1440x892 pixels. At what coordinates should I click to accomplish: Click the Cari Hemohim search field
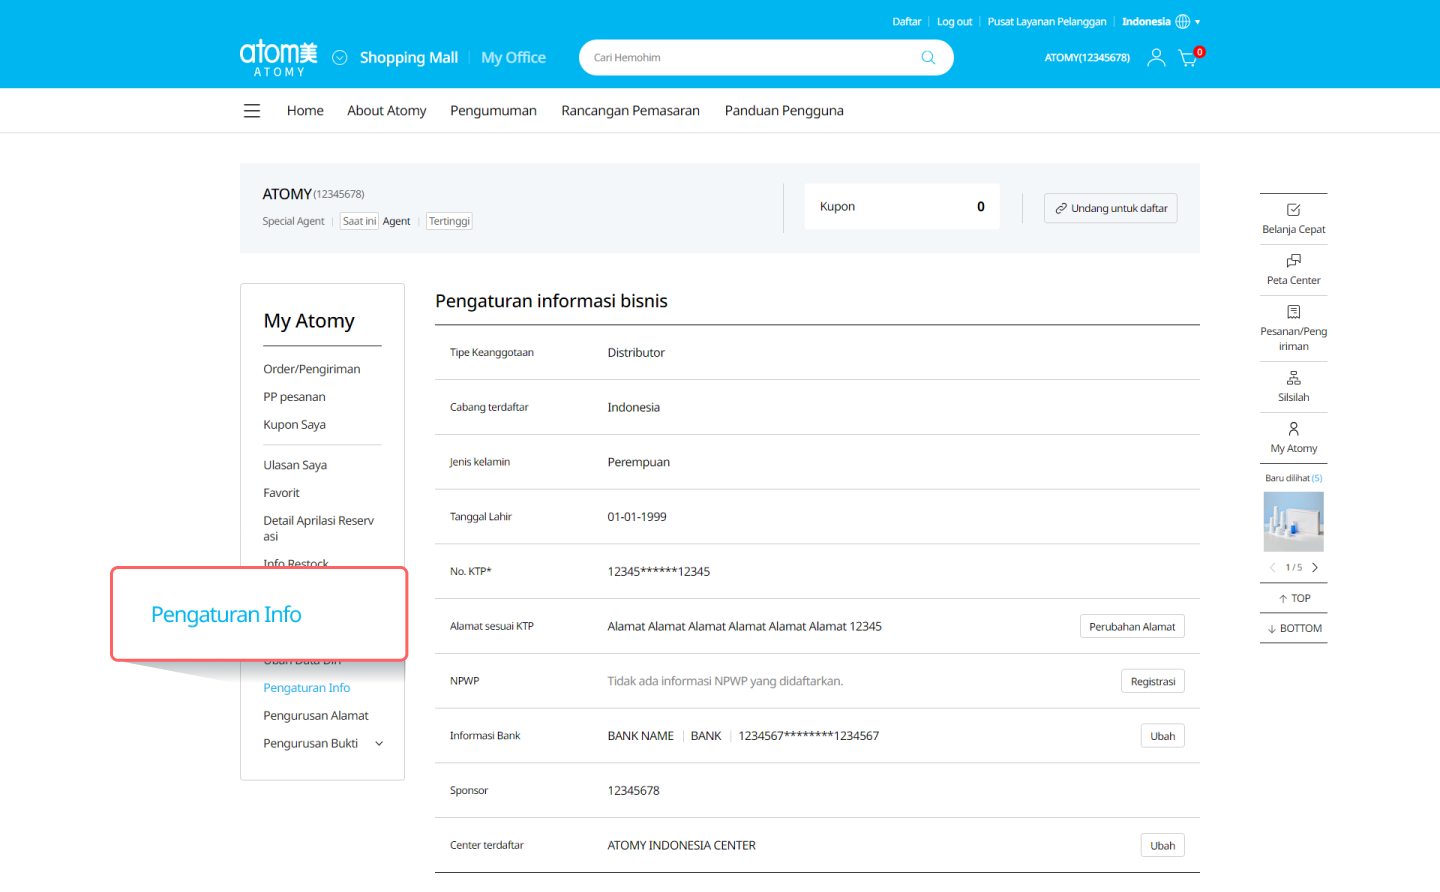(750, 58)
